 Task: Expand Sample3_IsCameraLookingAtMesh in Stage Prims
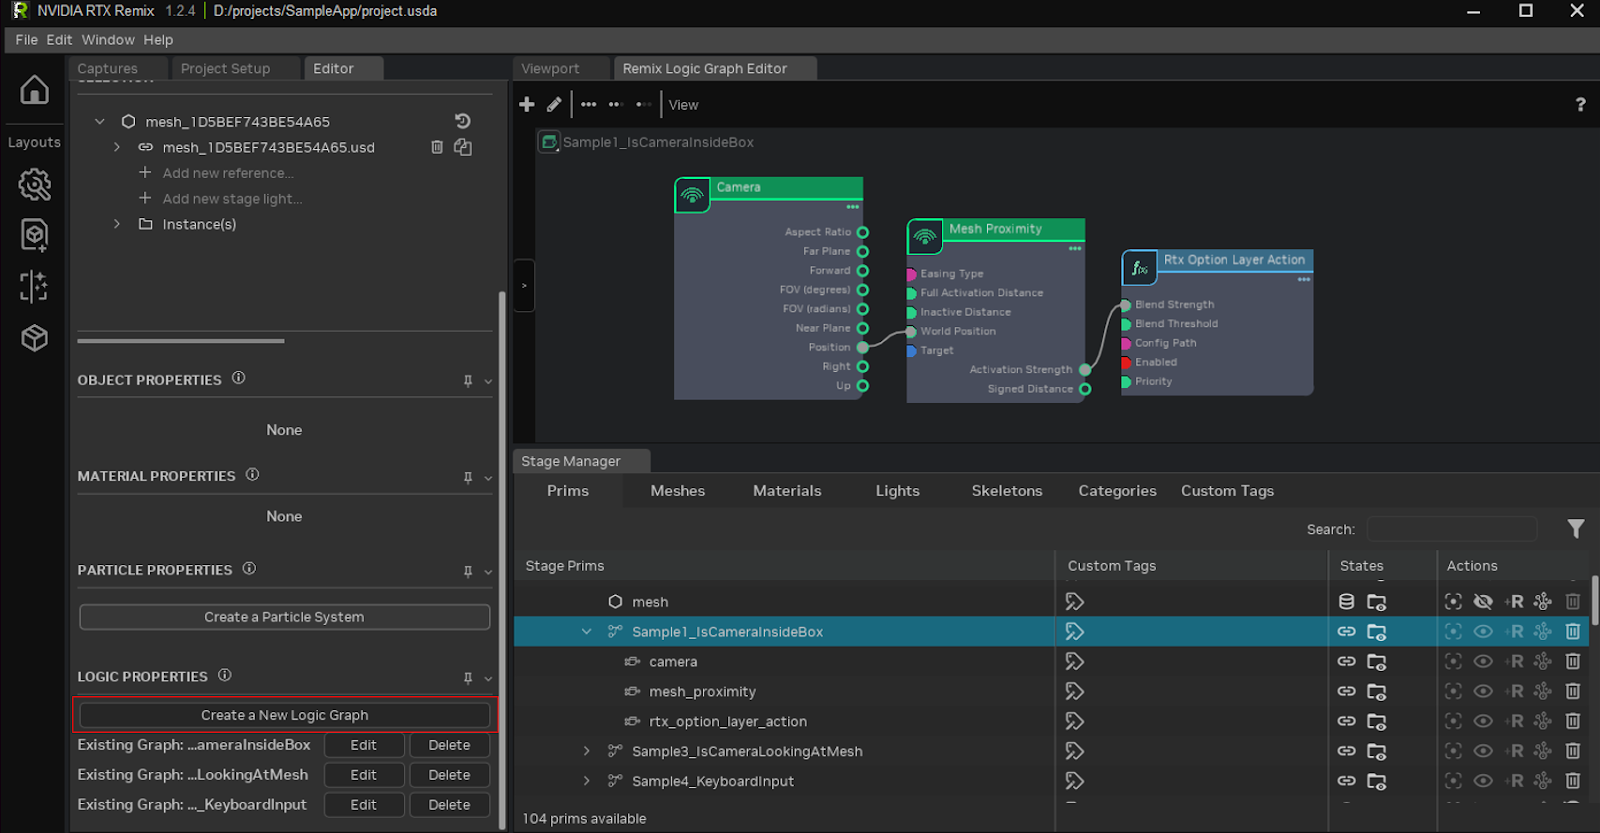587,751
